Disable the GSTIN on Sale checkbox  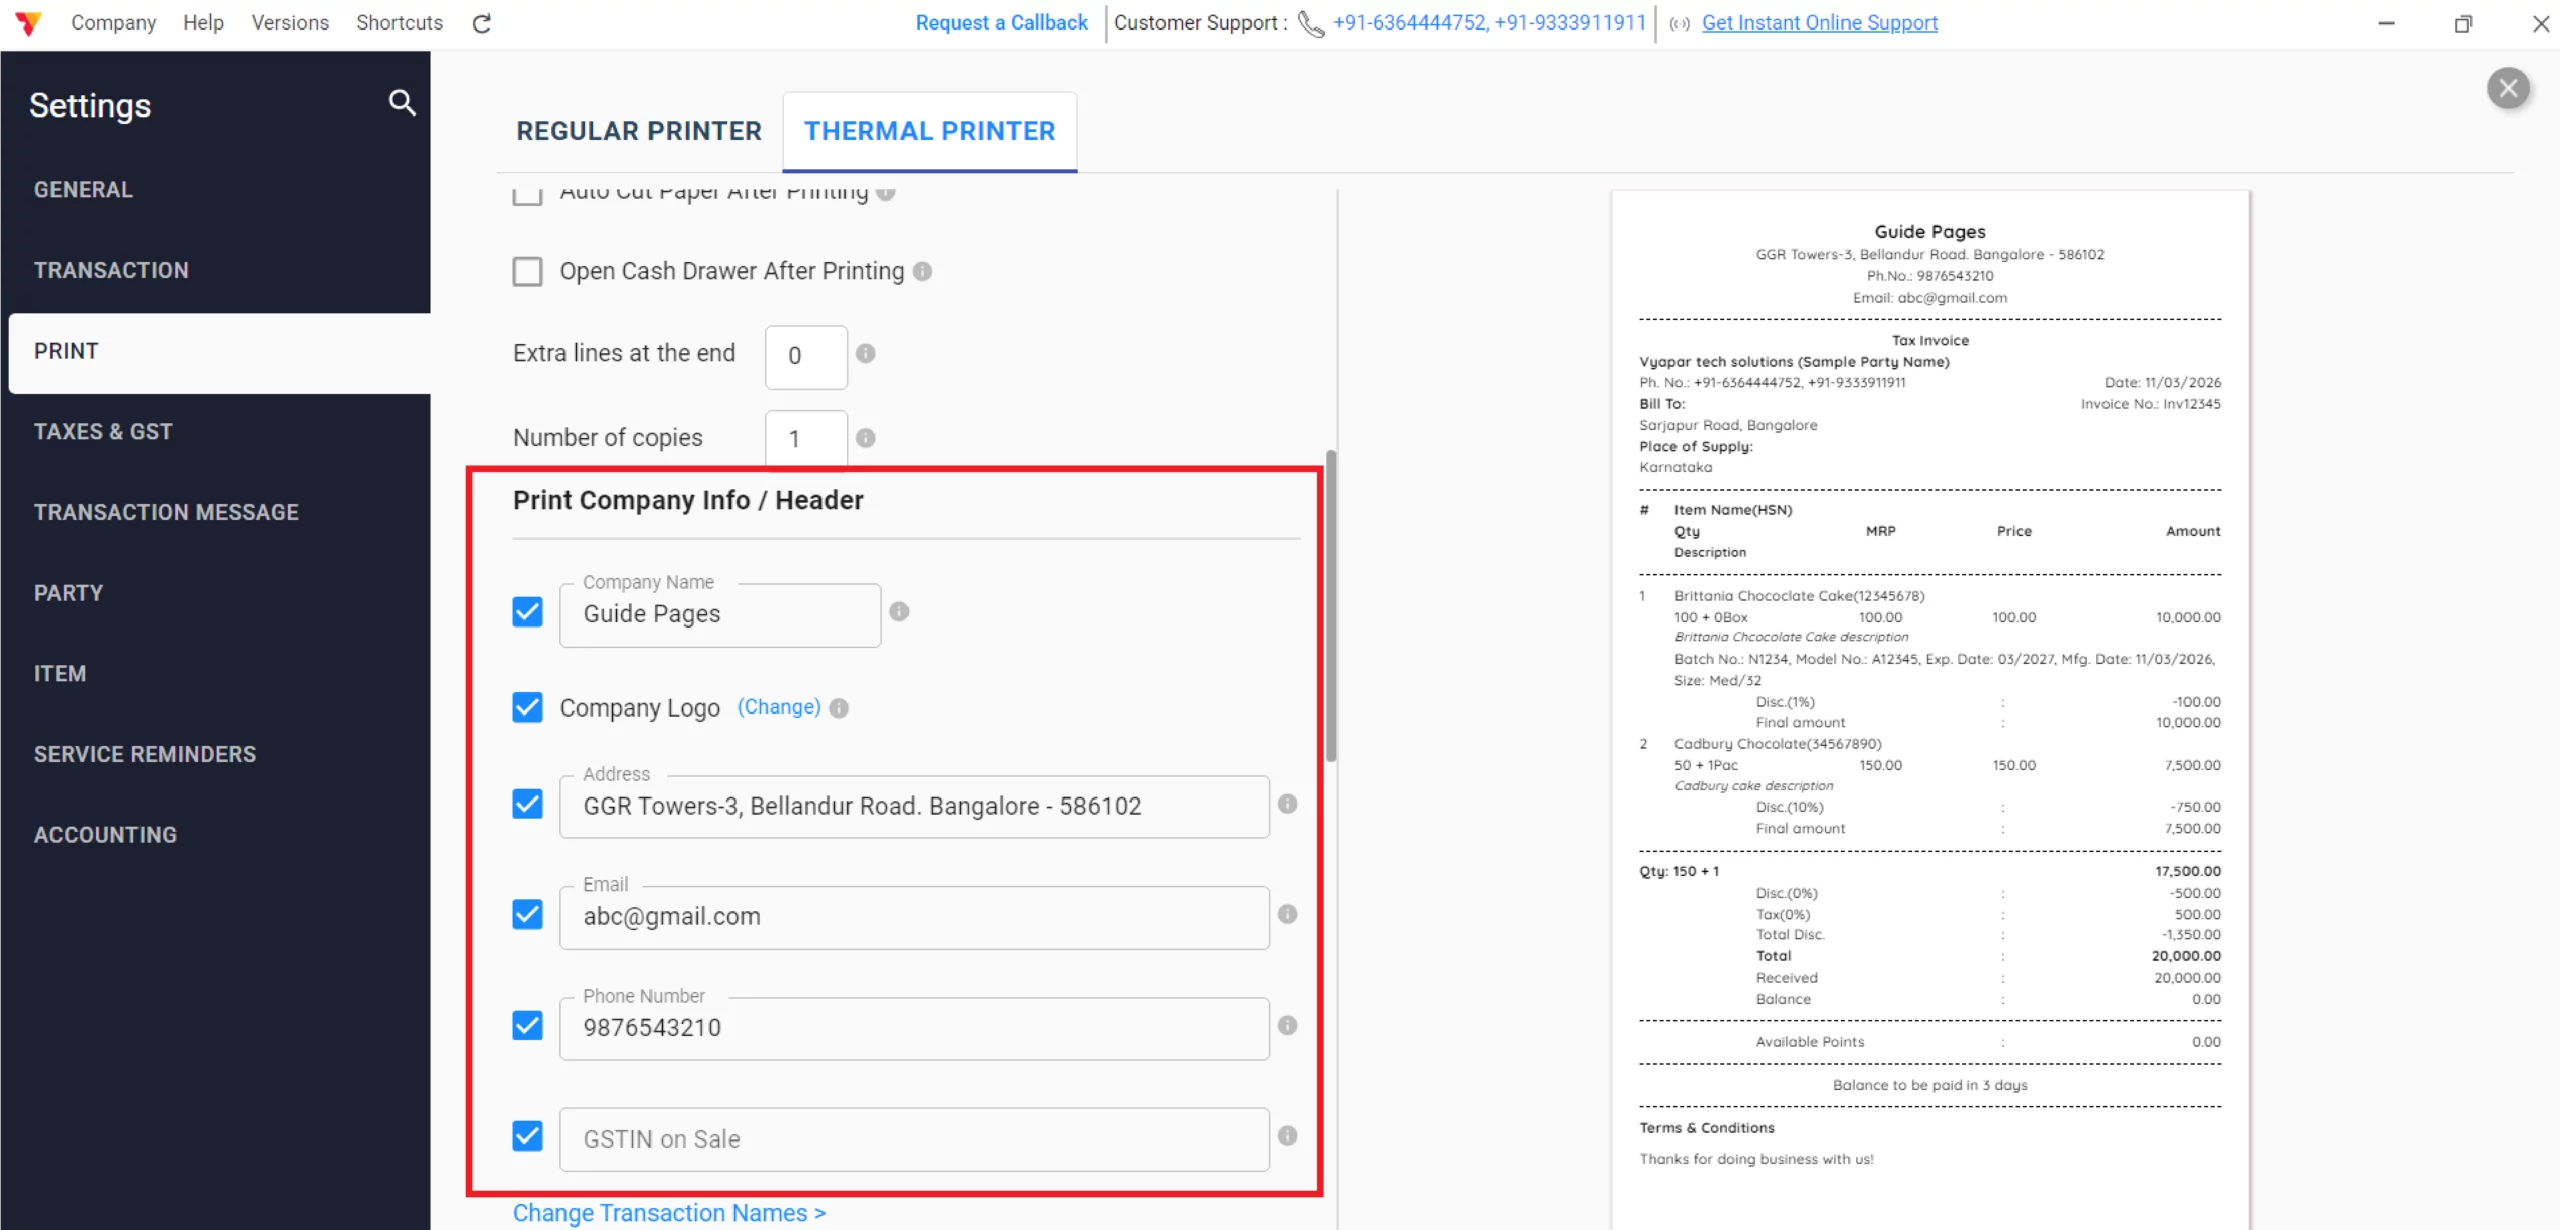coord(527,1136)
